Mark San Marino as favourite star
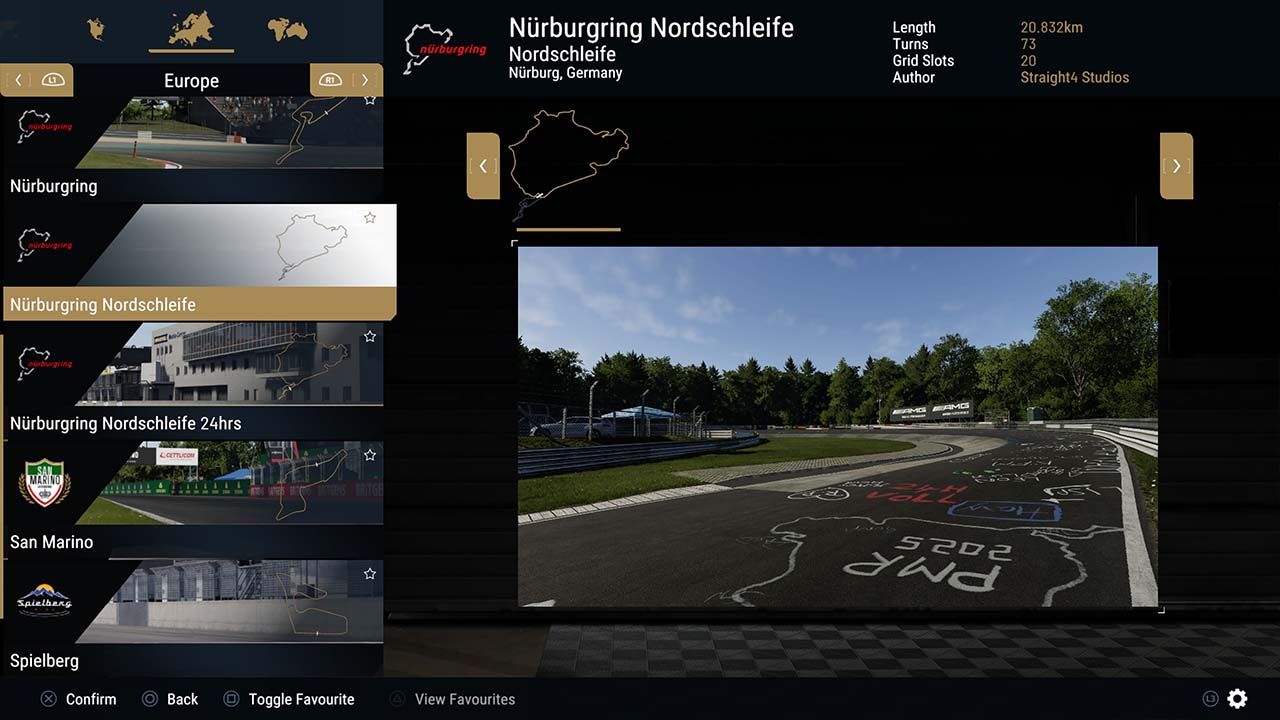Image resolution: width=1280 pixels, height=720 pixels. pos(370,454)
